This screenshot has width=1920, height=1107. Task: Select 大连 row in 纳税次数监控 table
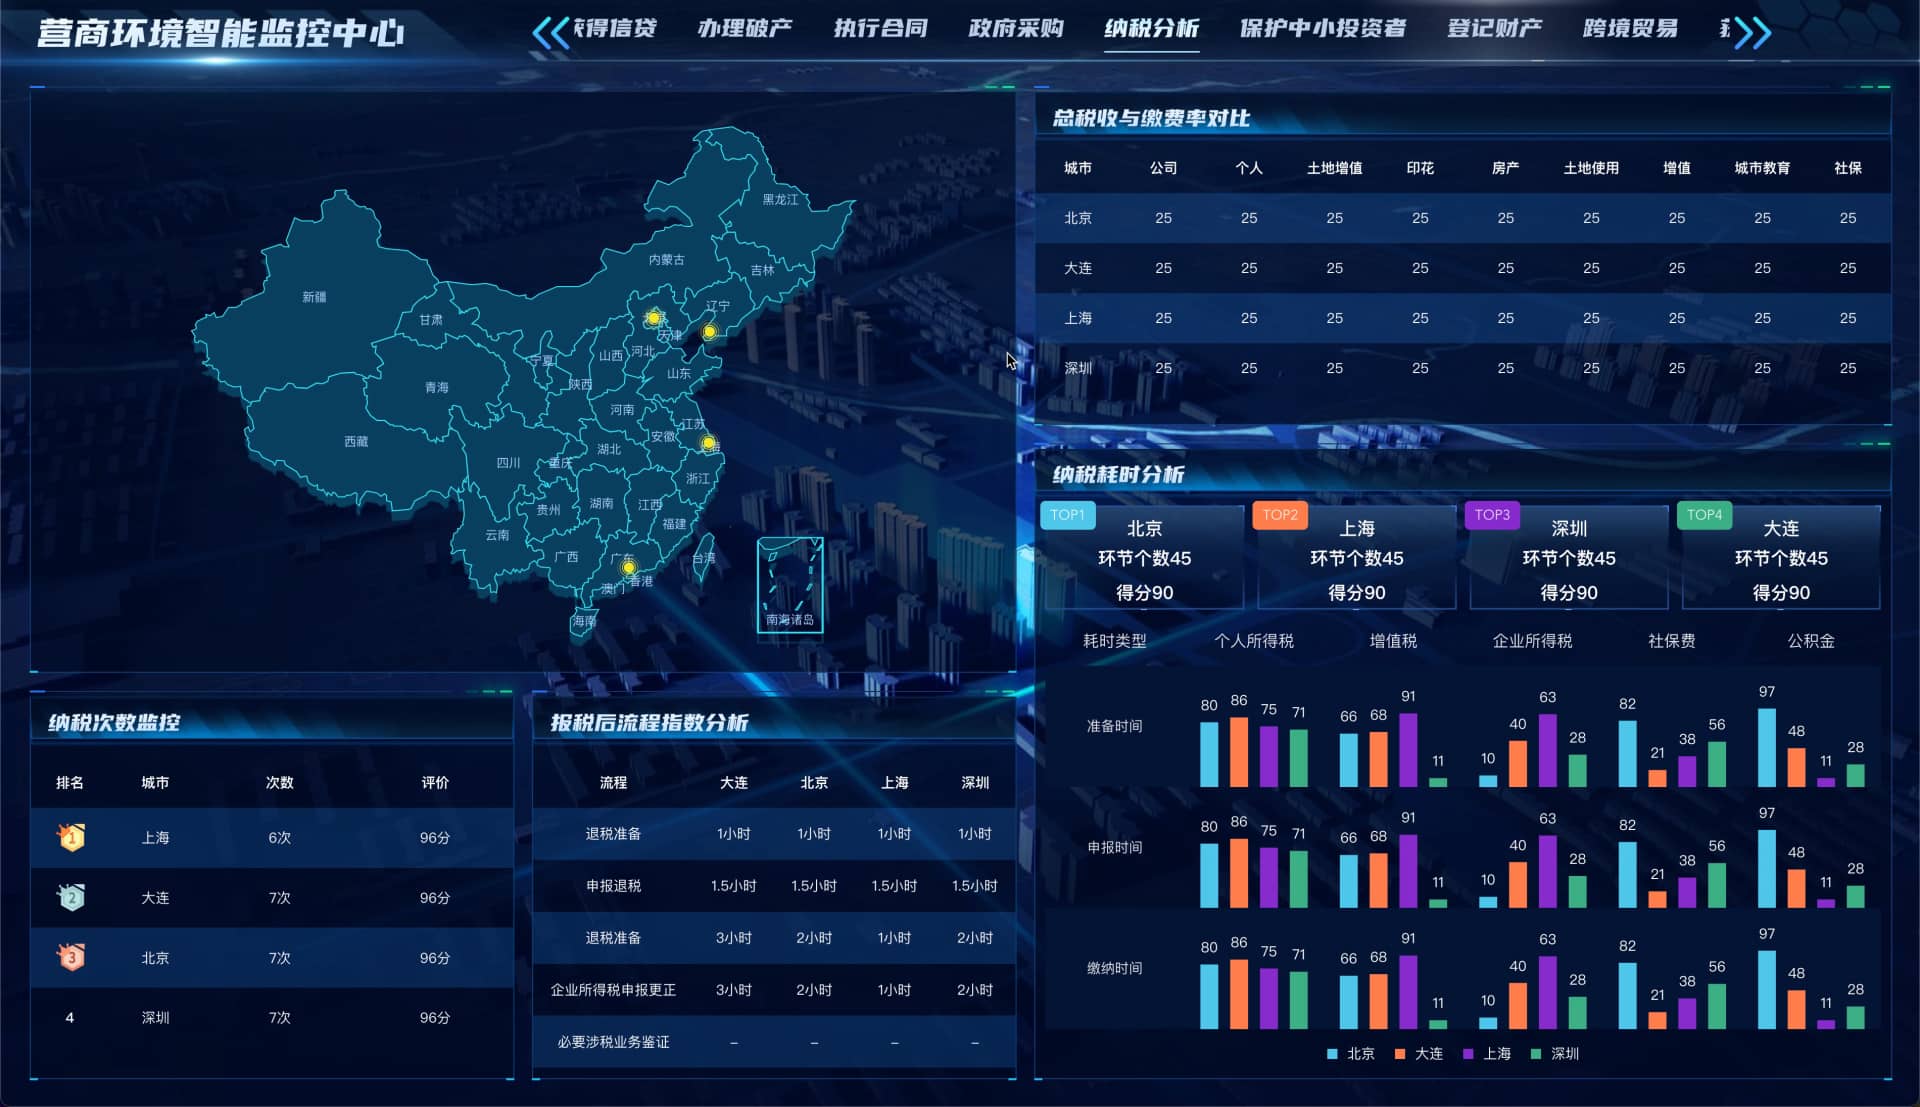pyautogui.click(x=272, y=898)
